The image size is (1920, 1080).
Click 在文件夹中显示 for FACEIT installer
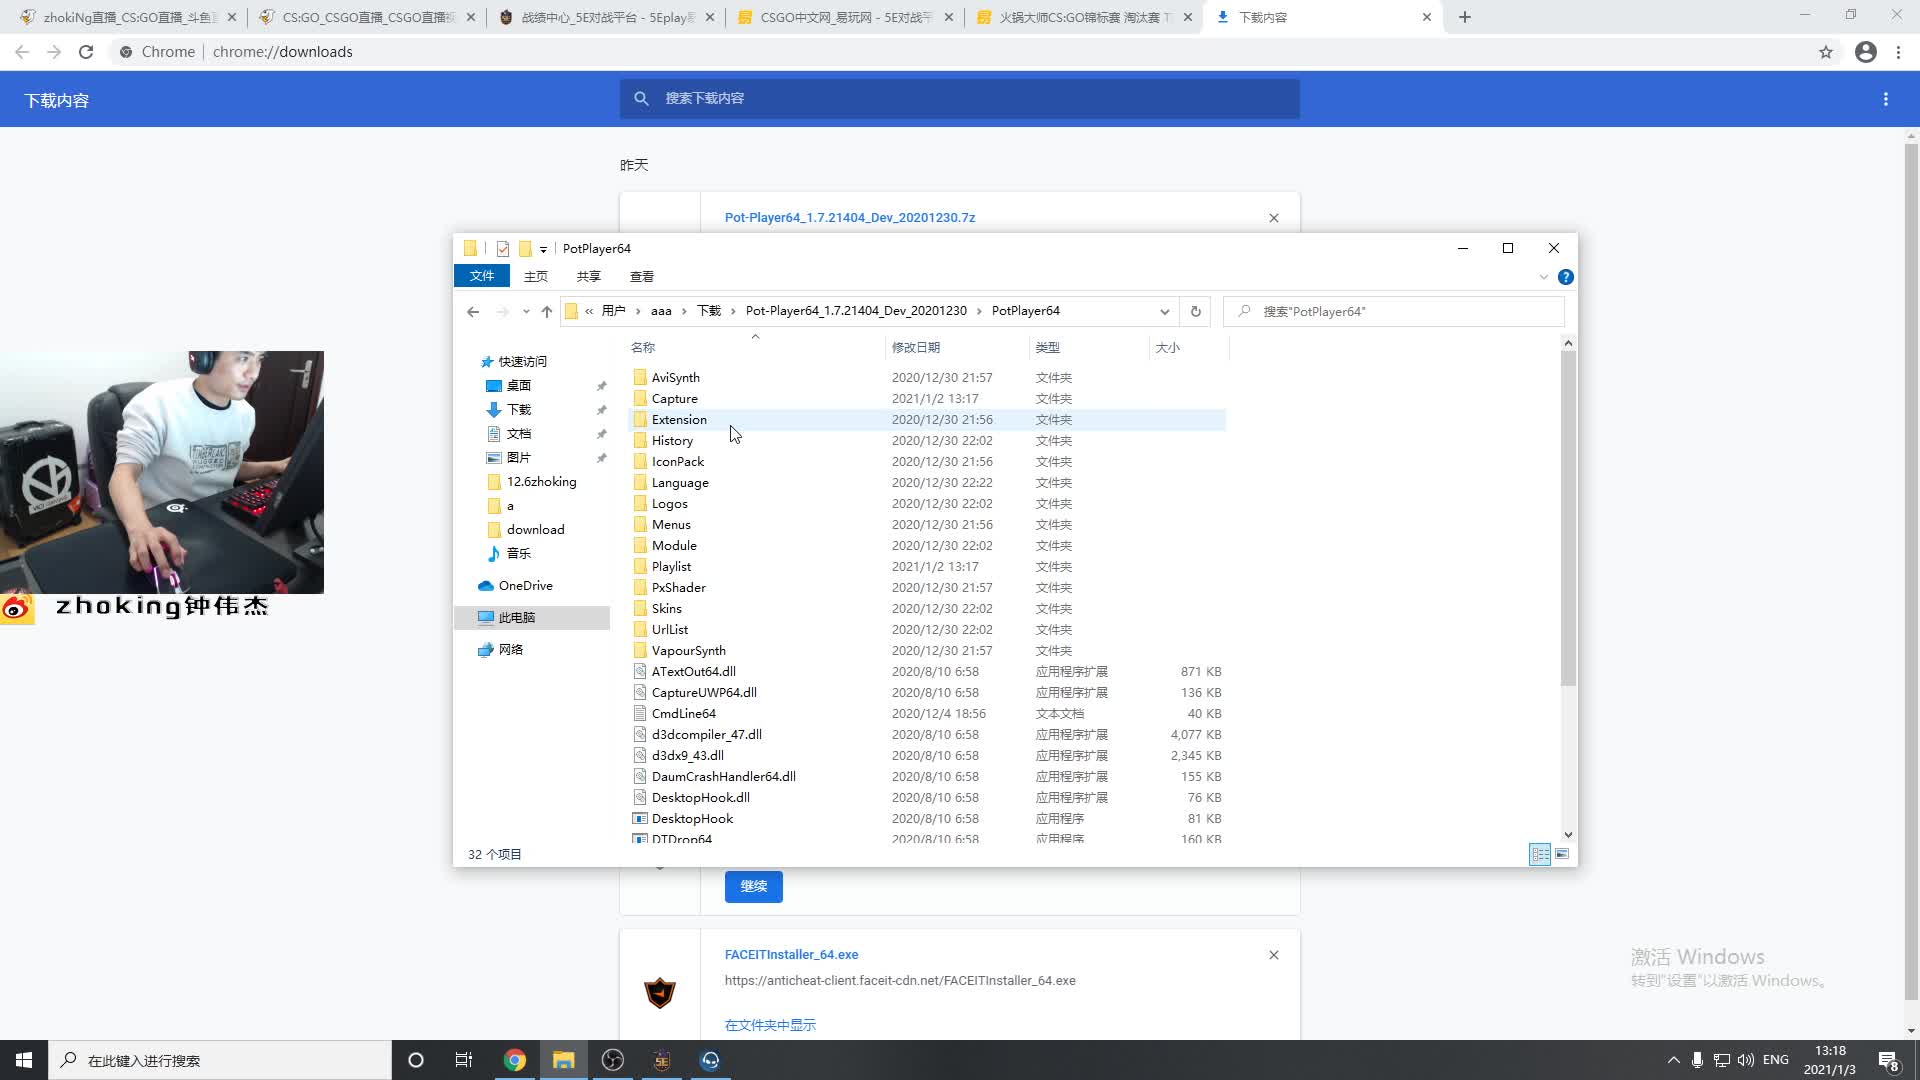point(770,1025)
